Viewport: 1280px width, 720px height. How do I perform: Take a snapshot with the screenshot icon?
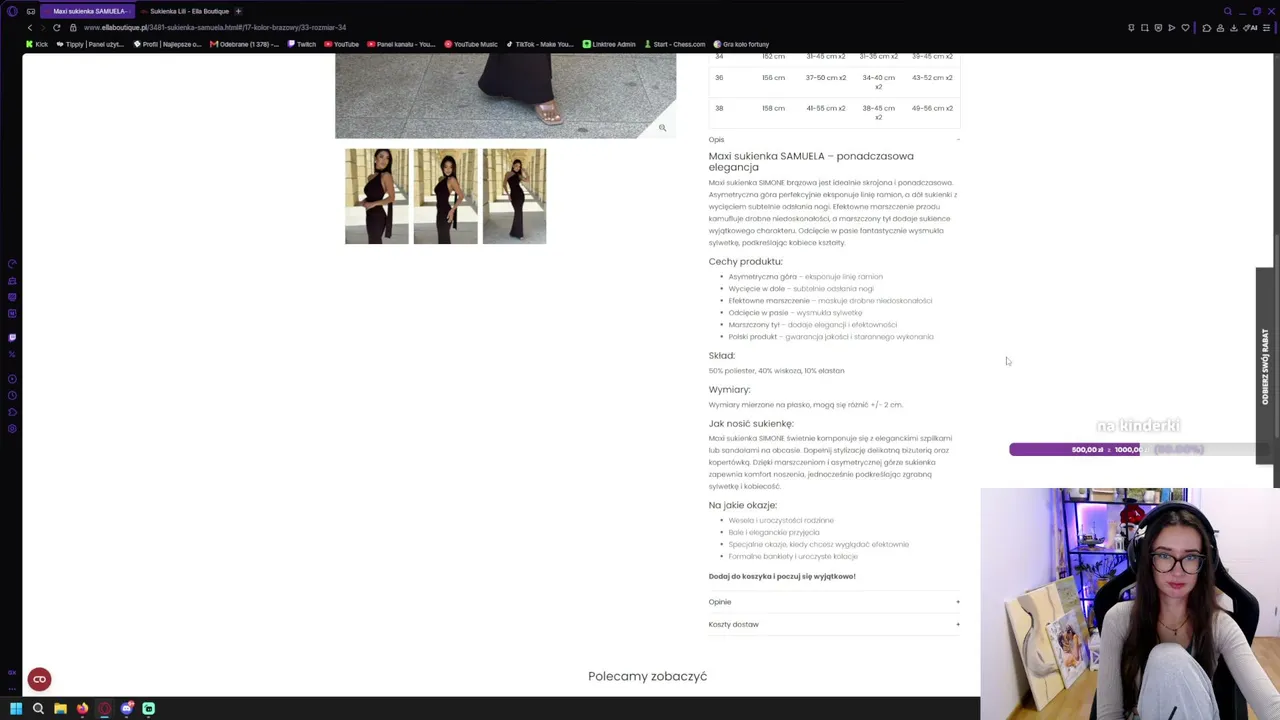pos(1145,28)
